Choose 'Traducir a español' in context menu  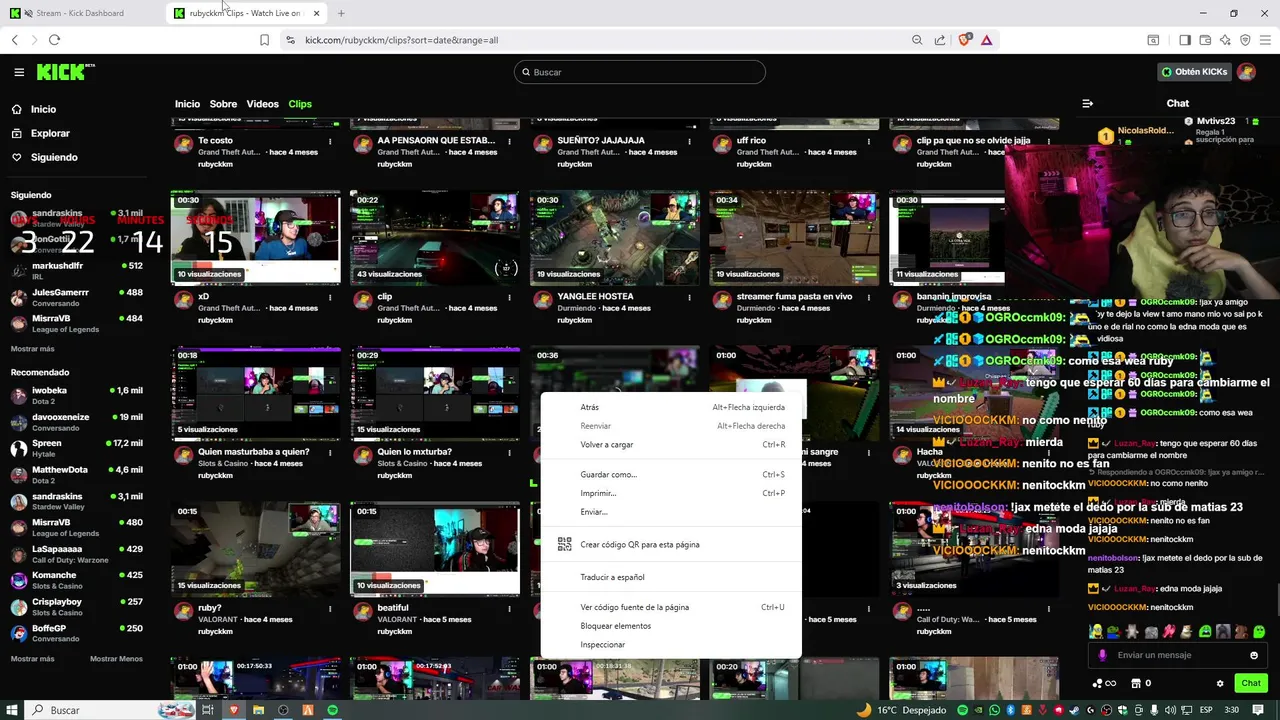click(x=671, y=577)
